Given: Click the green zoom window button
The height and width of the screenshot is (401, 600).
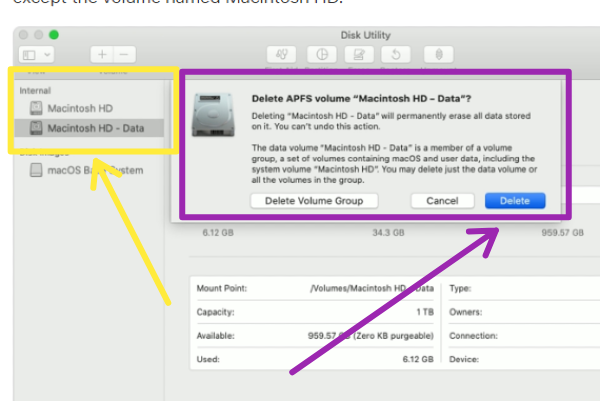Looking at the screenshot, I should (54, 35).
